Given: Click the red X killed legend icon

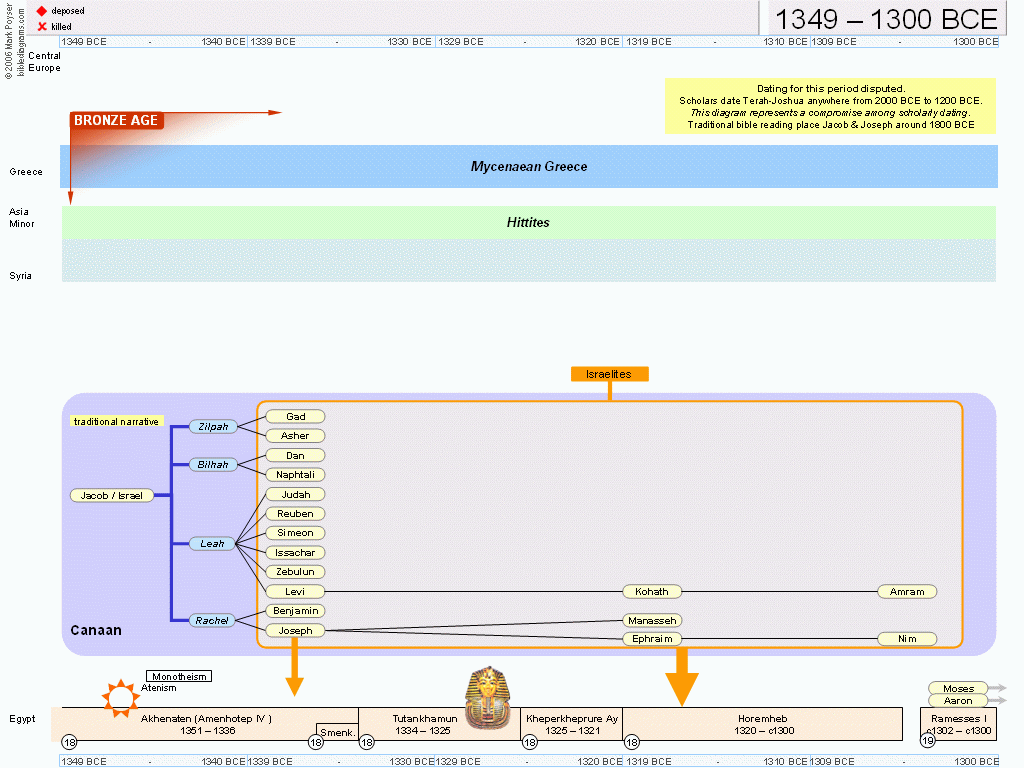Looking at the screenshot, I should [x=42, y=26].
